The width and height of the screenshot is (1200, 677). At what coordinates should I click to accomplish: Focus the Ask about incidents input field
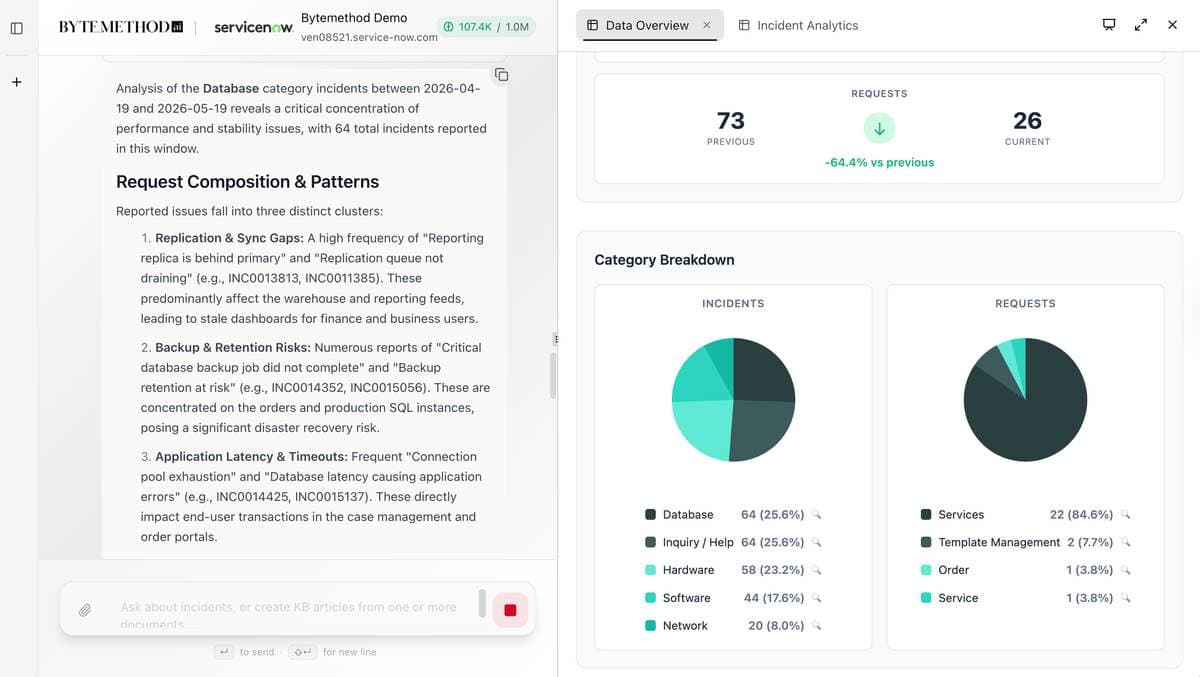pyautogui.click(x=290, y=609)
